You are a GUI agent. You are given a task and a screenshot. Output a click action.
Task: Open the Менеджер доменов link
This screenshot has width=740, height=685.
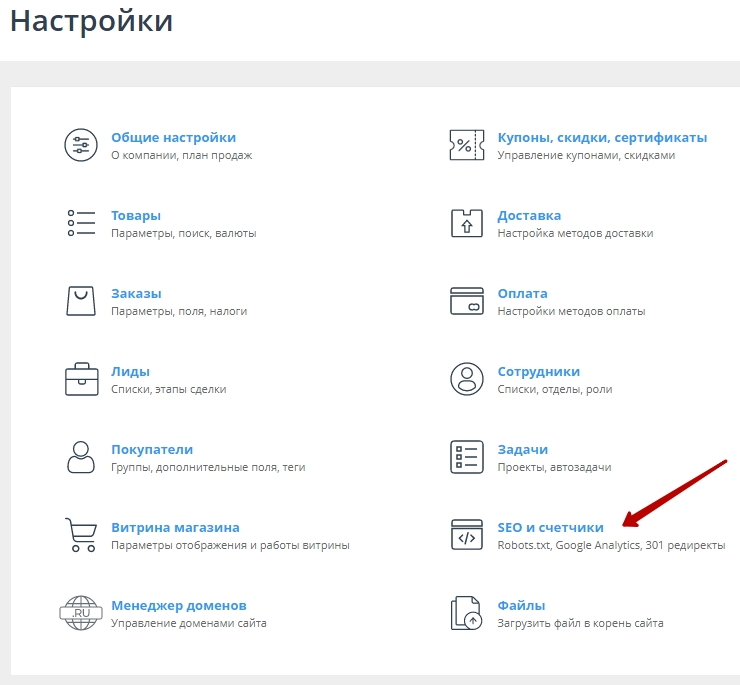pyautogui.click(x=178, y=605)
